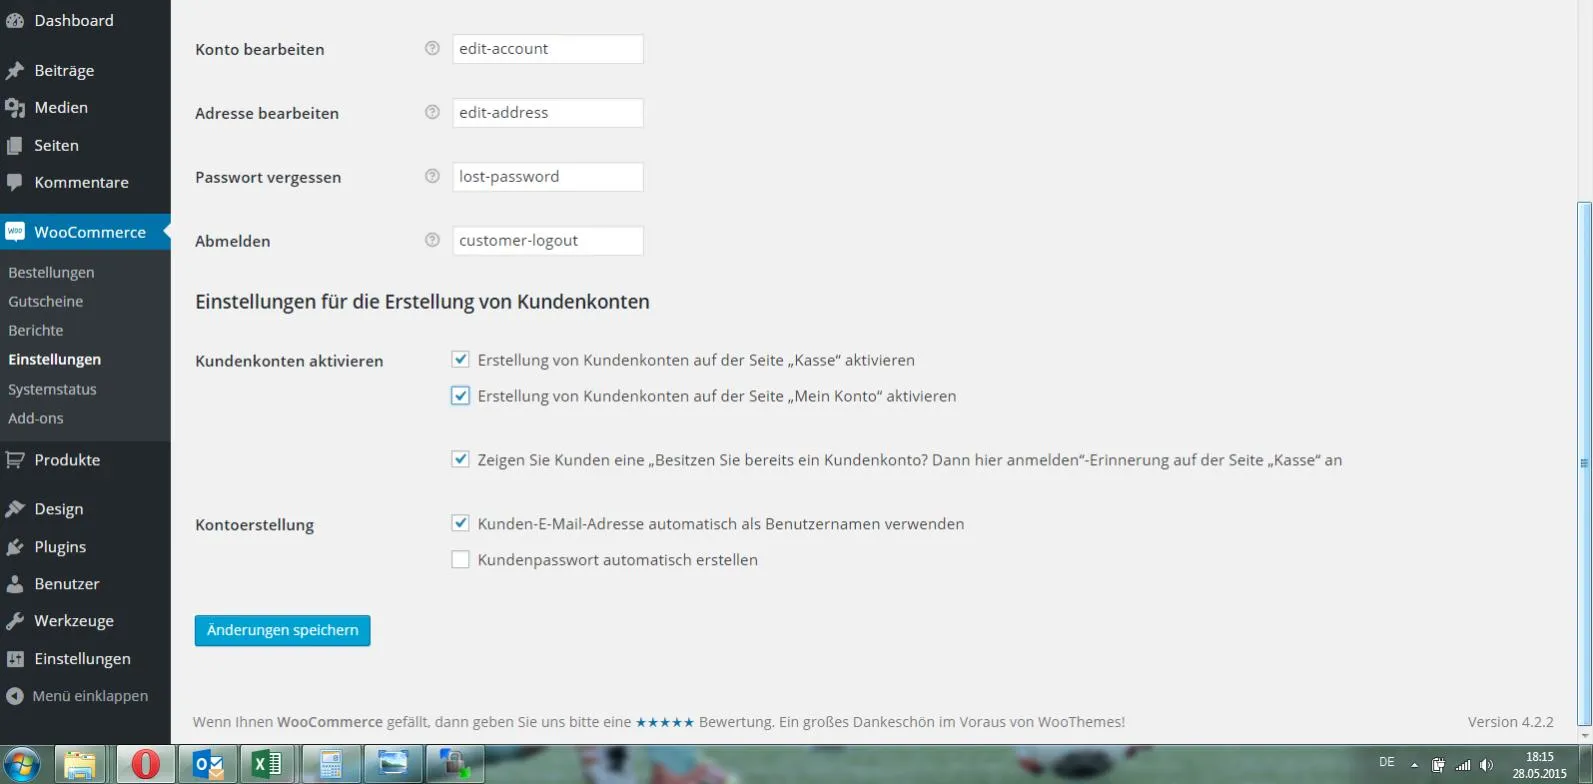Click the WooCommerce logo icon in sidebar
1593x784 pixels.
click(x=15, y=232)
